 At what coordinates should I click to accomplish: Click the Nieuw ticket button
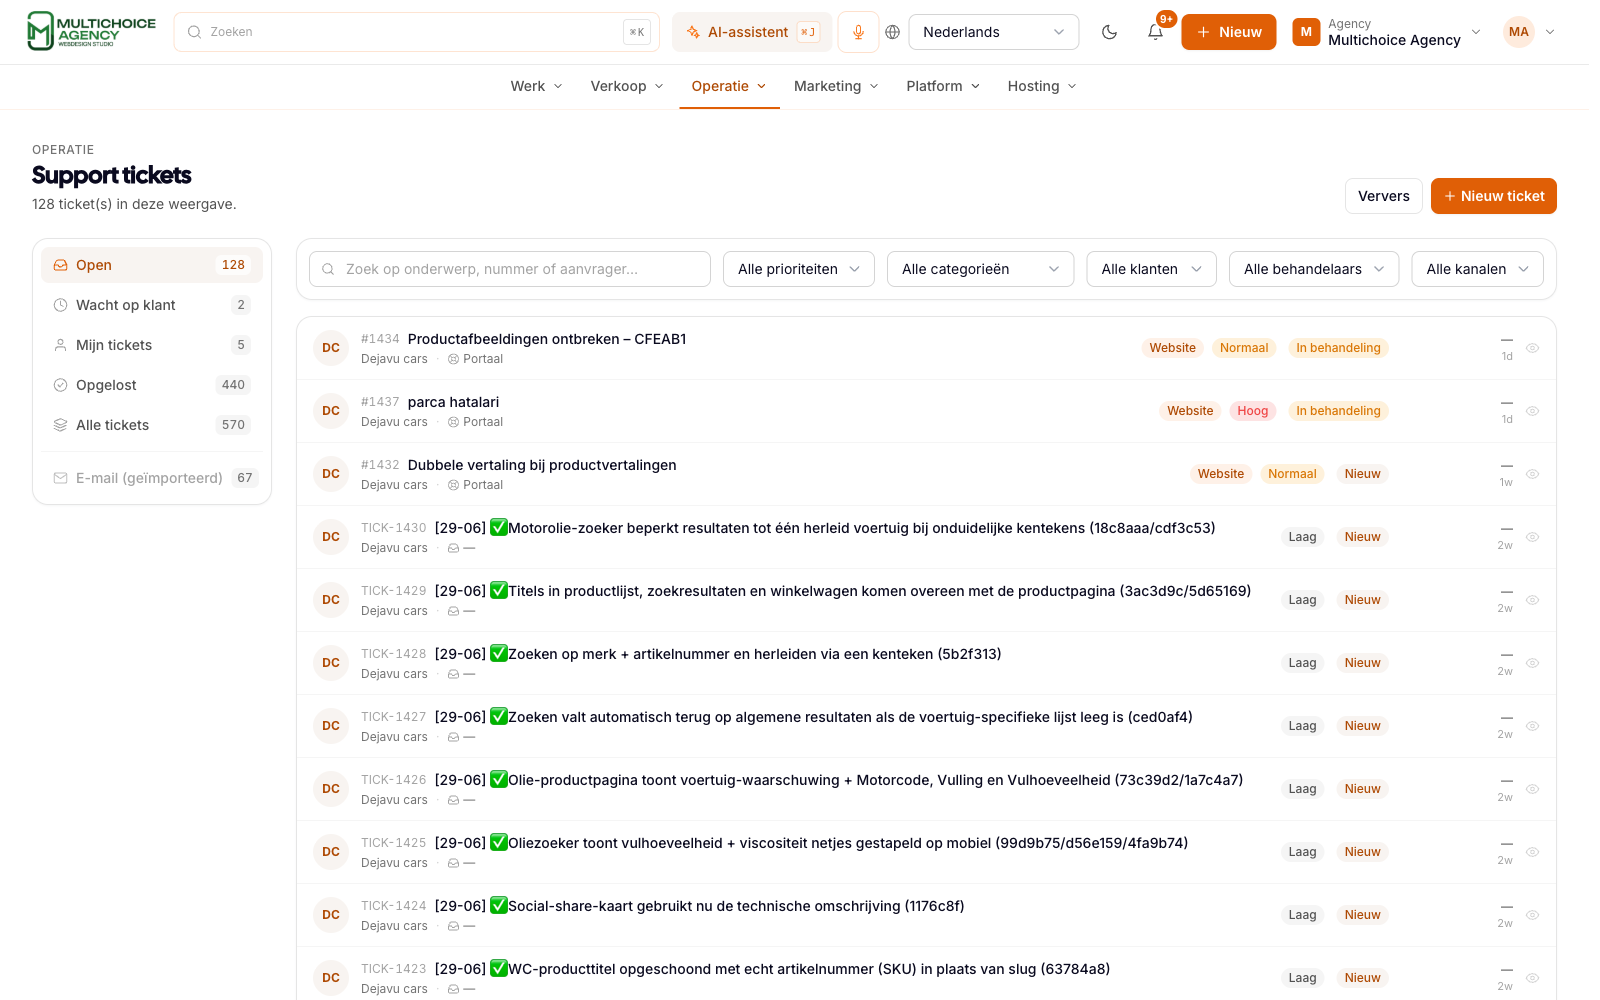coord(1493,196)
